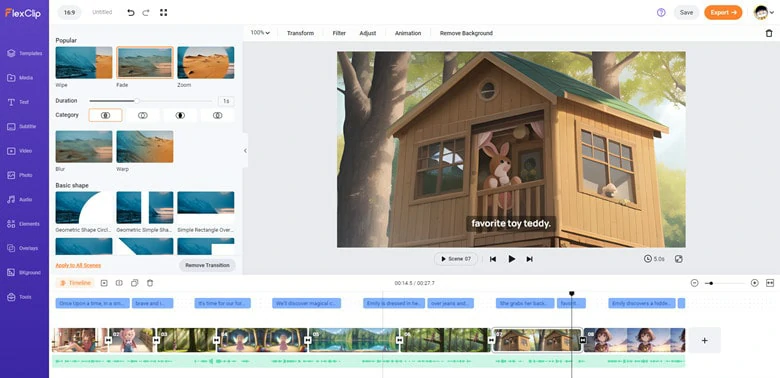
Task: Open the Templates sidebar icon
Action: coord(11,53)
